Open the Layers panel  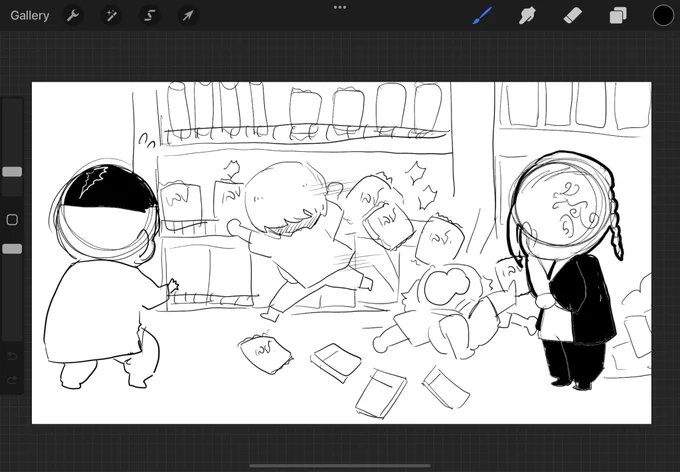pos(618,16)
